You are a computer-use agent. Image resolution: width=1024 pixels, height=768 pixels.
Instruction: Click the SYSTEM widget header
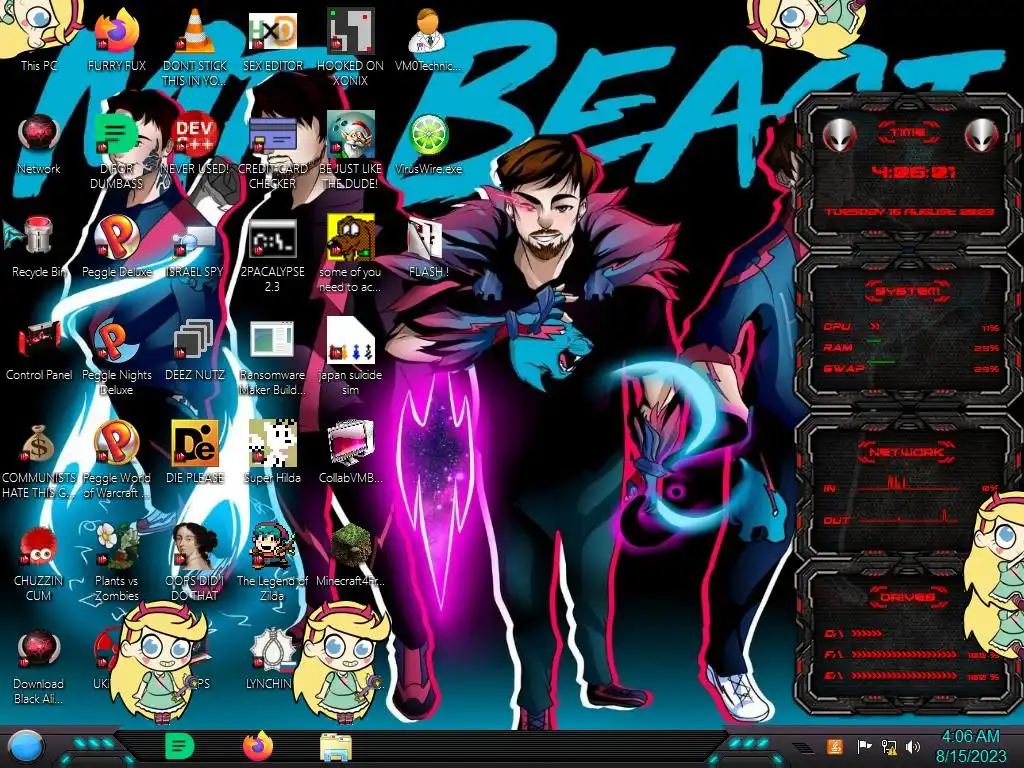coord(908,291)
